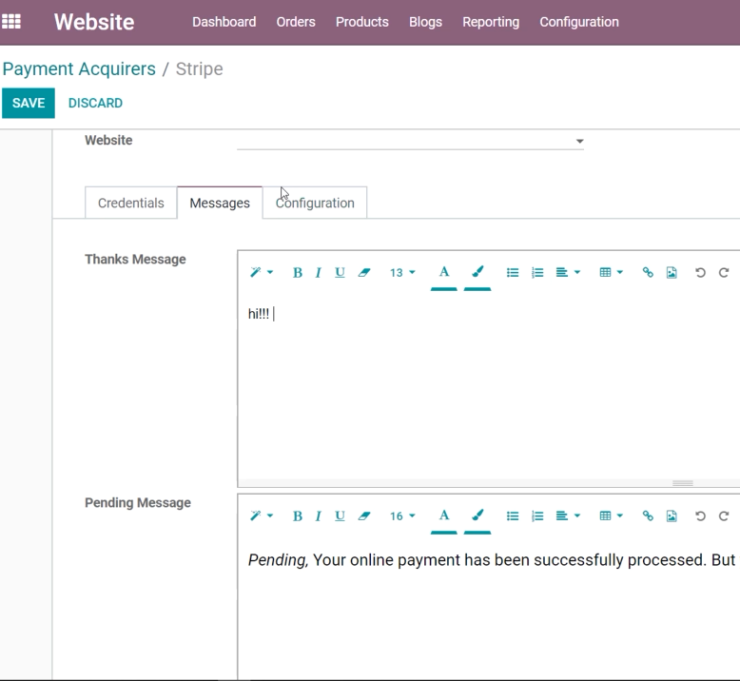This screenshot has width=740, height=681.
Task: Click Italic in Pending Message toolbar
Action: tap(318, 516)
